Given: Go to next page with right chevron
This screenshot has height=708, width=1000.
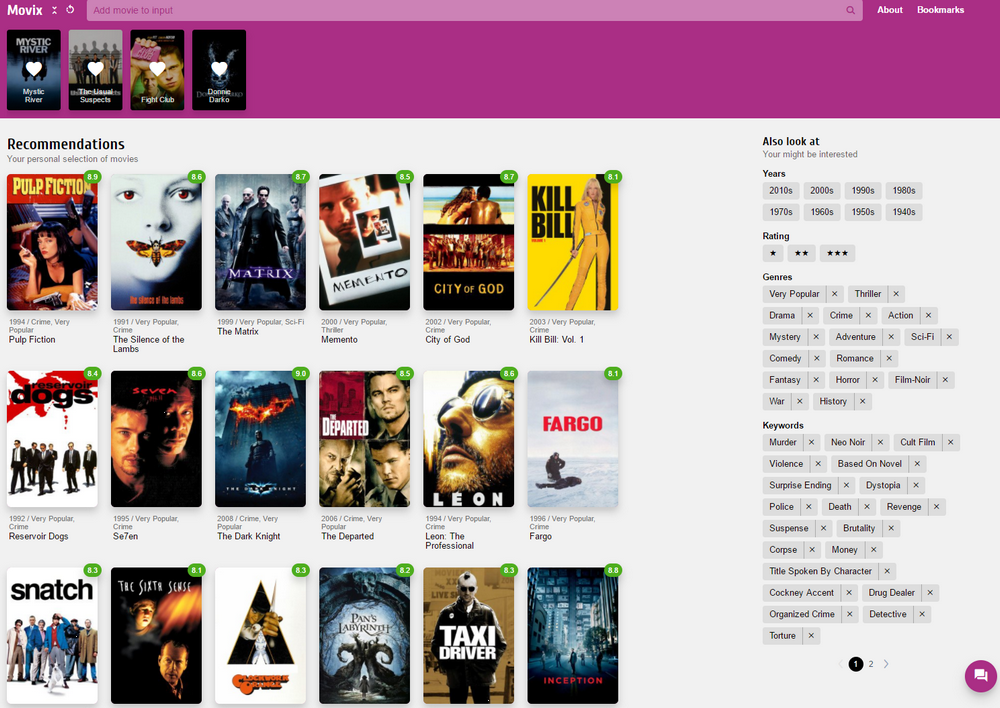Looking at the screenshot, I should (886, 664).
